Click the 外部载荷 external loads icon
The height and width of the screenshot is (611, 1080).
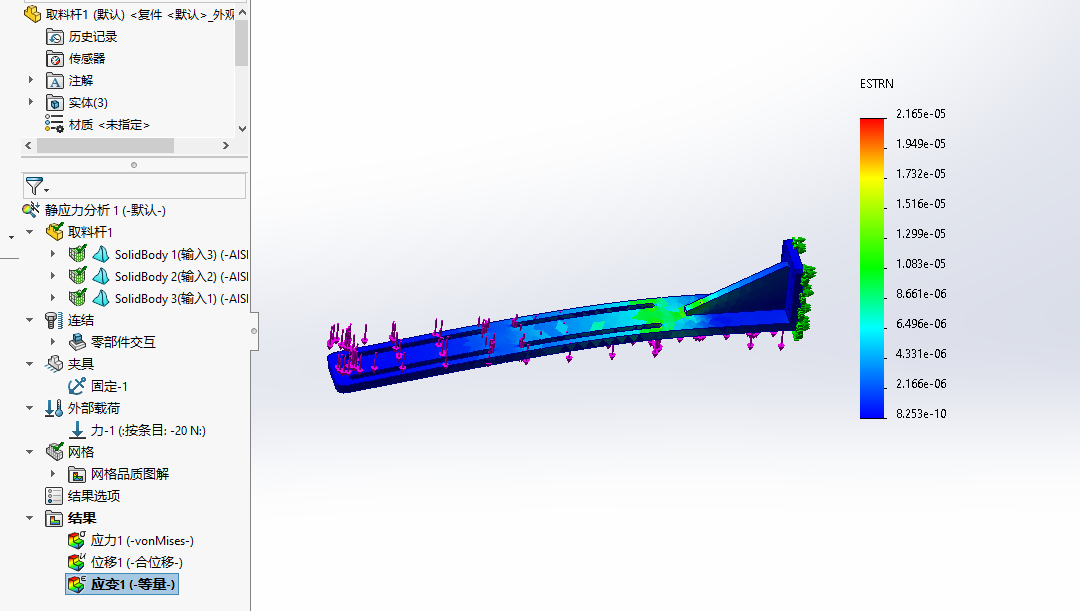click(54, 408)
